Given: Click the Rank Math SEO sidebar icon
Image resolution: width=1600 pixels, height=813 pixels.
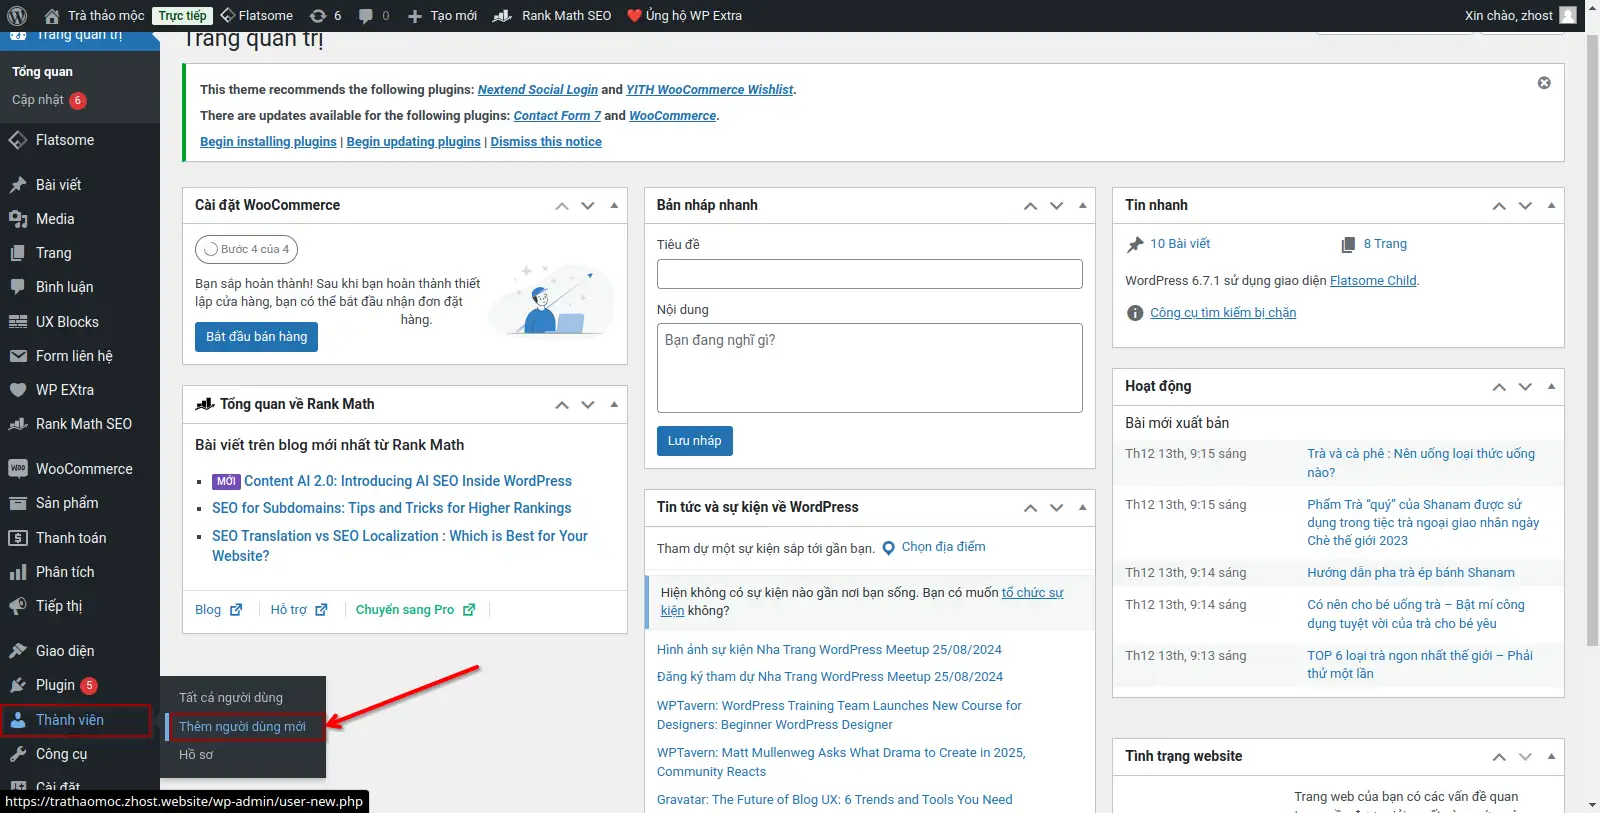Looking at the screenshot, I should coord(18,424).
